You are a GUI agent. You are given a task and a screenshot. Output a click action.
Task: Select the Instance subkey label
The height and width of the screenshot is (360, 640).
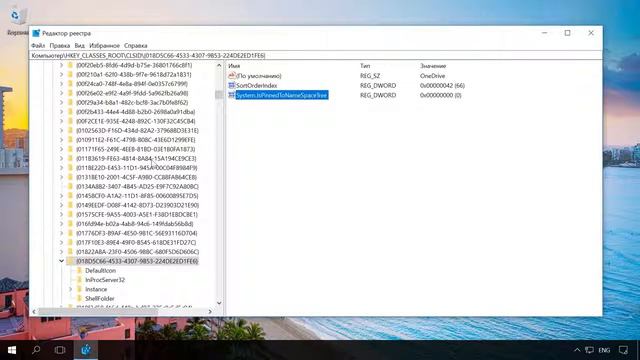(96, 289)
